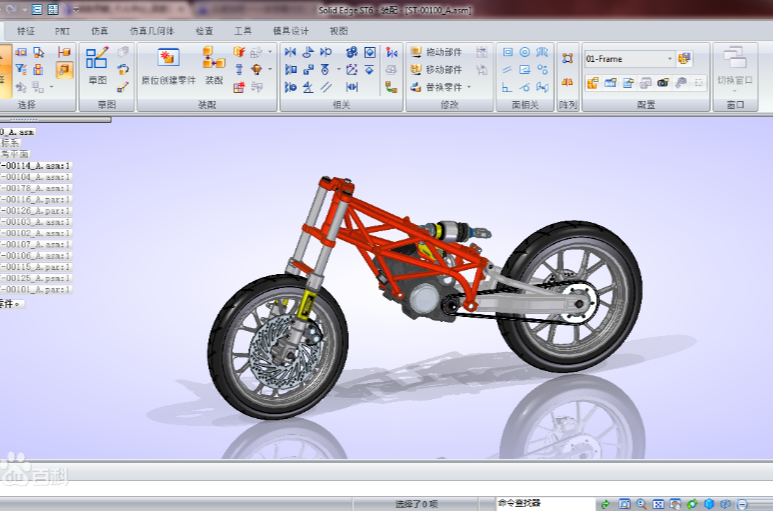Click the 拖动部件 command
This screenshot has height=511, width=773.
point(437,52)
